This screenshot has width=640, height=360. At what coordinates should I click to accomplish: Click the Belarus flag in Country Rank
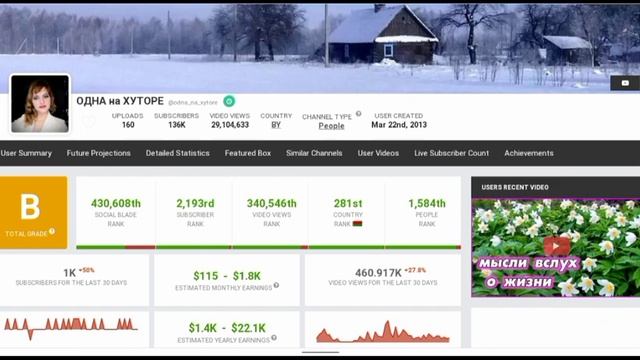(x=357, y=224)
